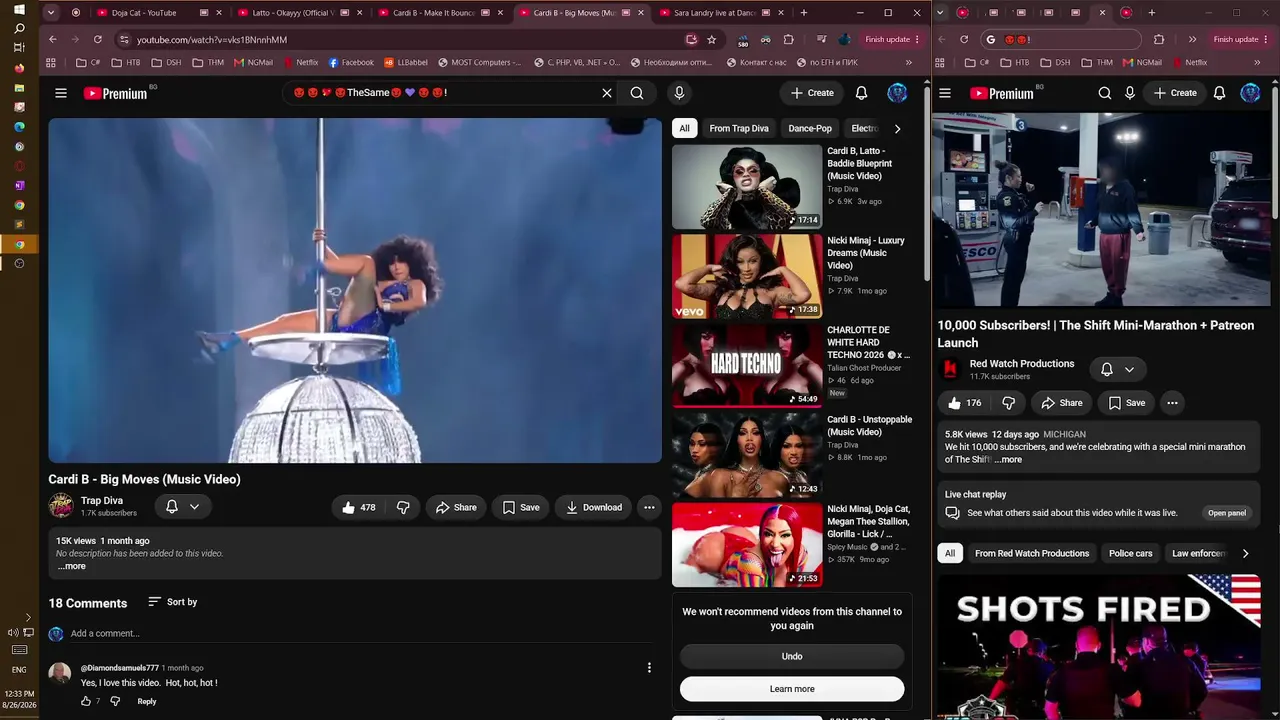Screen dimensions: 1280x720
Task: Show hidden bookmarks in left window
Action: (911, 62)
